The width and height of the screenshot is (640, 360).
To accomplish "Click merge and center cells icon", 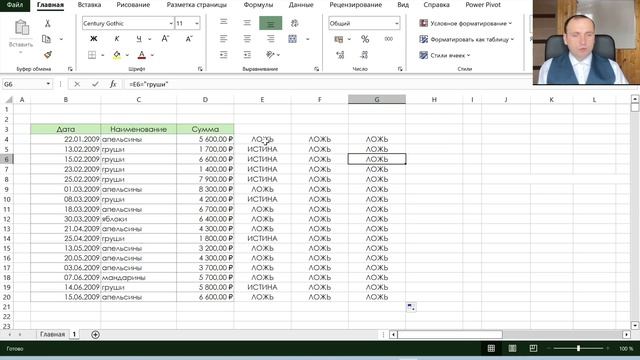I will point(292,39).
